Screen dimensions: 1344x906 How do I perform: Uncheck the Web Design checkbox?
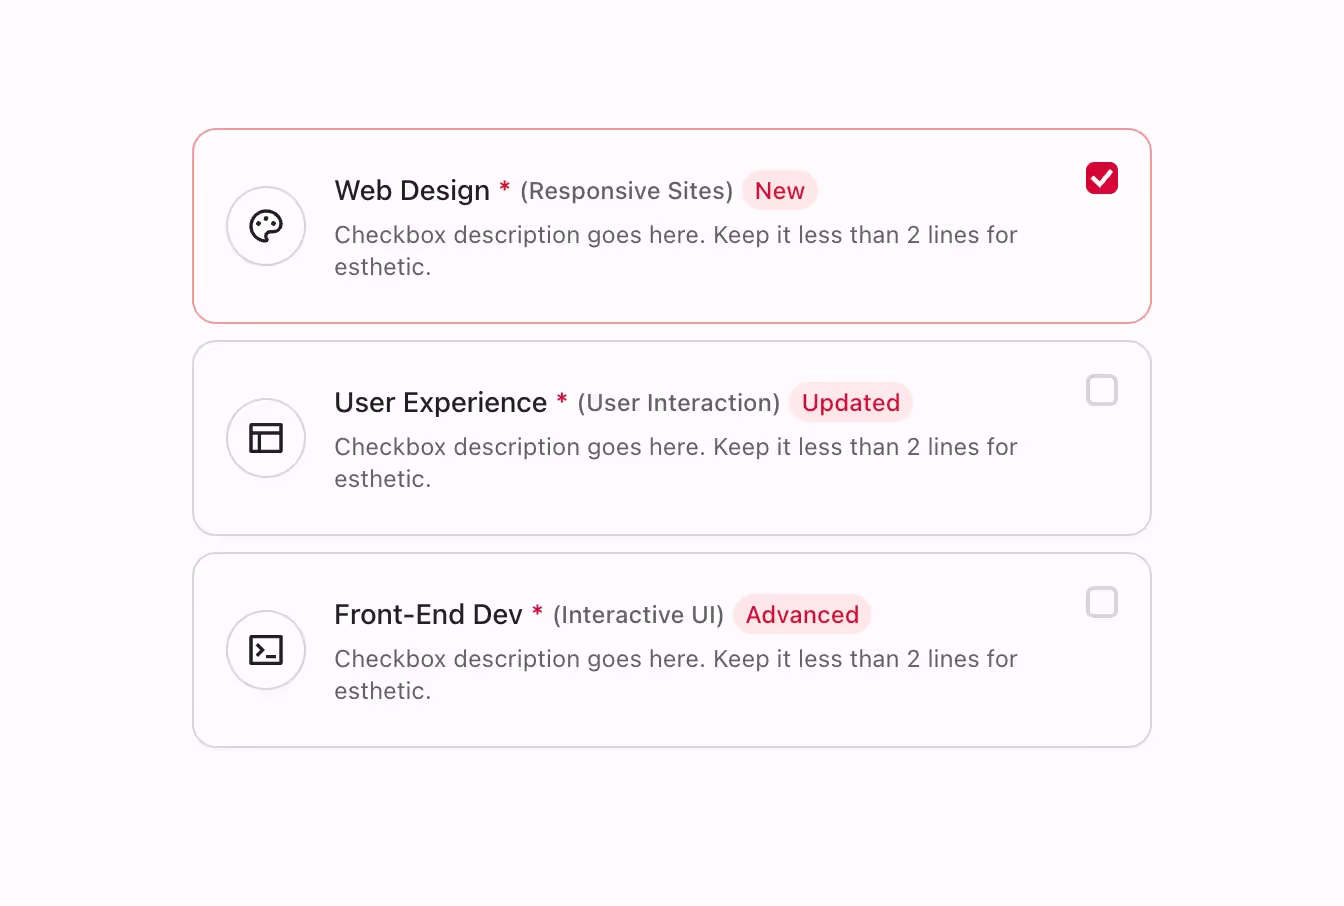[1101, 178]
